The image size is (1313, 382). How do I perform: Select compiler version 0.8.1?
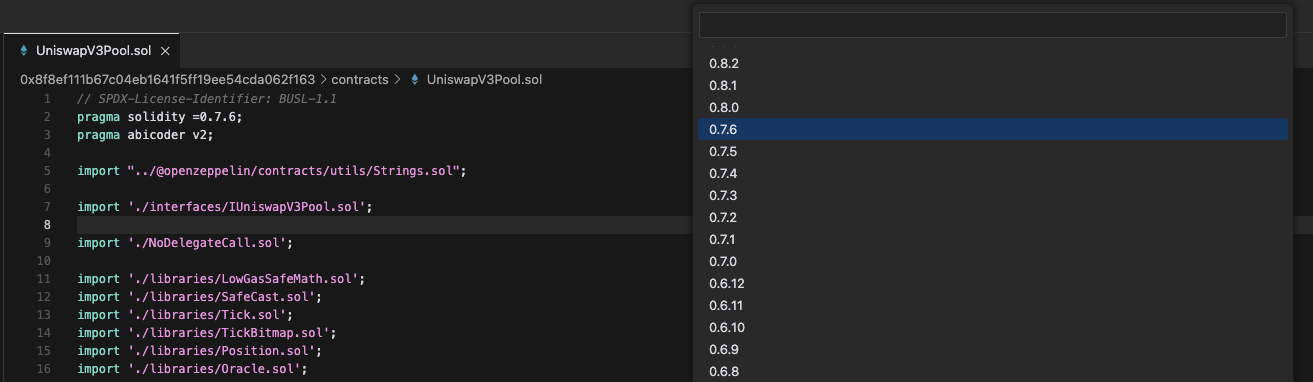[992, 85]
